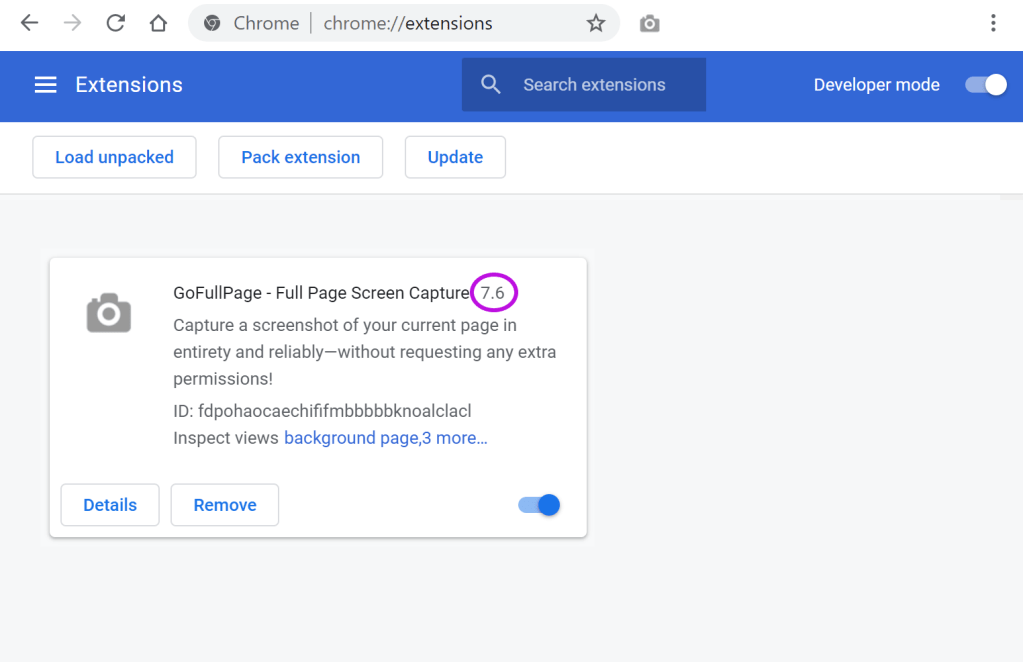Reload the current page

coord(116,23)
